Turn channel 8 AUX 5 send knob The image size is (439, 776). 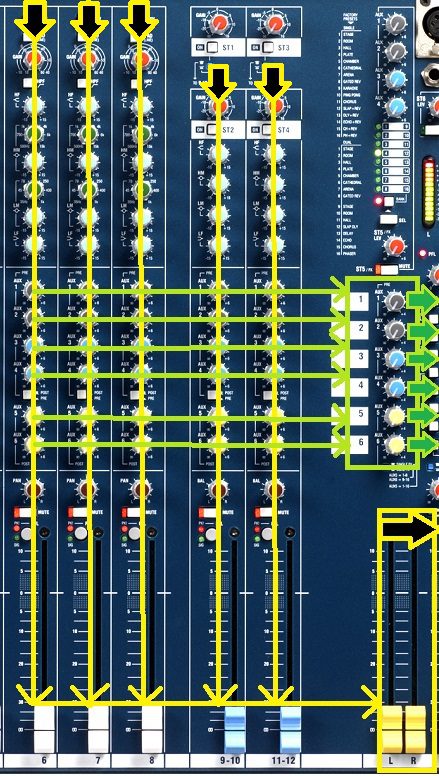point(143,416)
